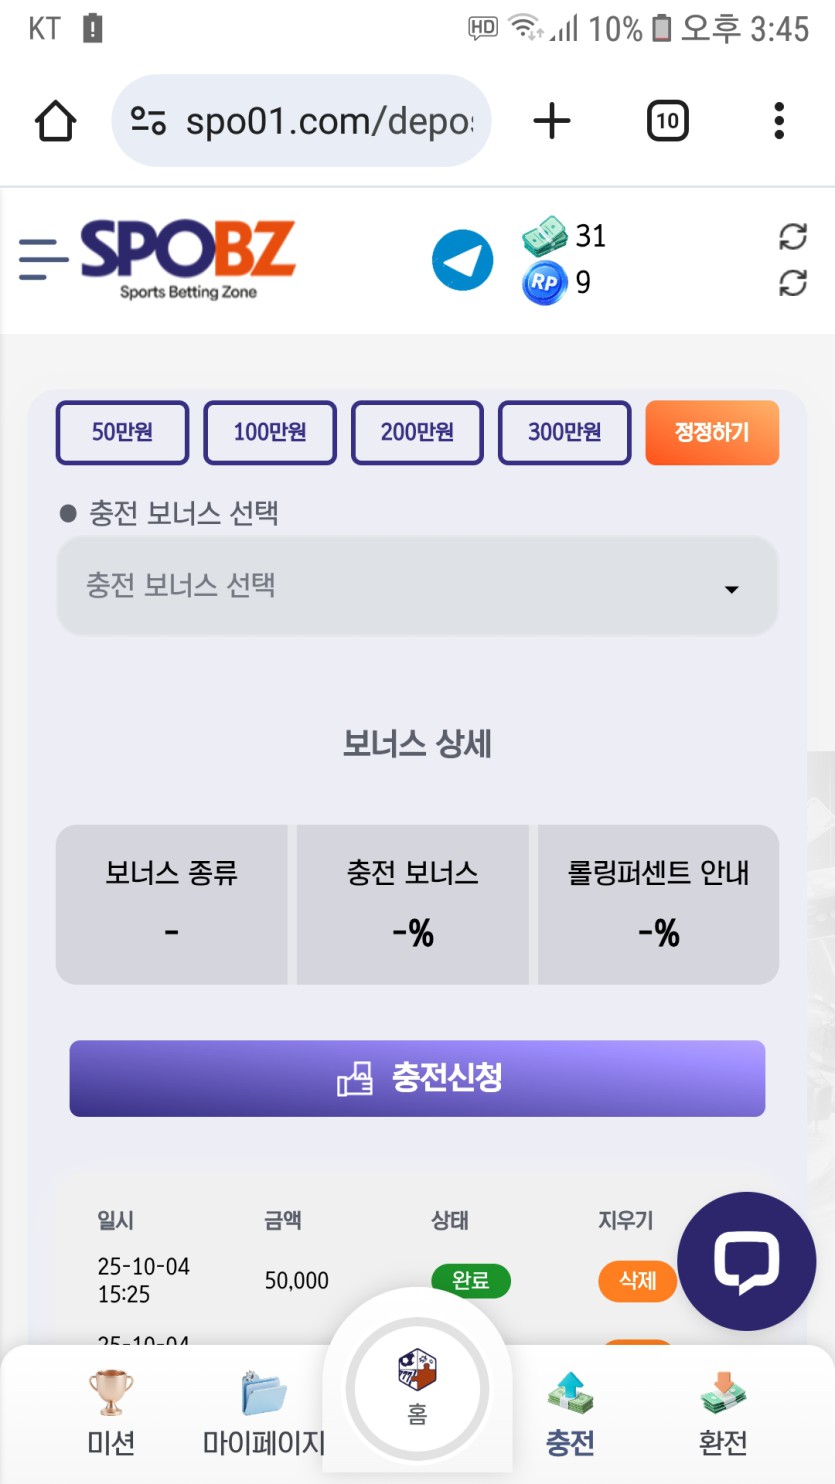
Task: Expand the 충전 보너스 선택 dropdown
Action: tap(417, 587)
